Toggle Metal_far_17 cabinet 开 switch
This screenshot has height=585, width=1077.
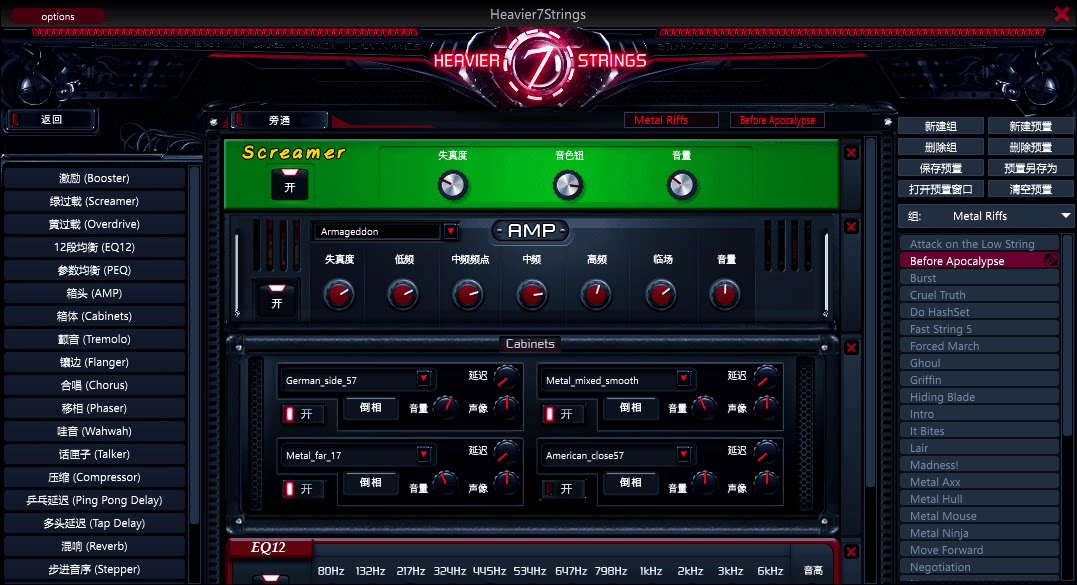pos(303,489)
